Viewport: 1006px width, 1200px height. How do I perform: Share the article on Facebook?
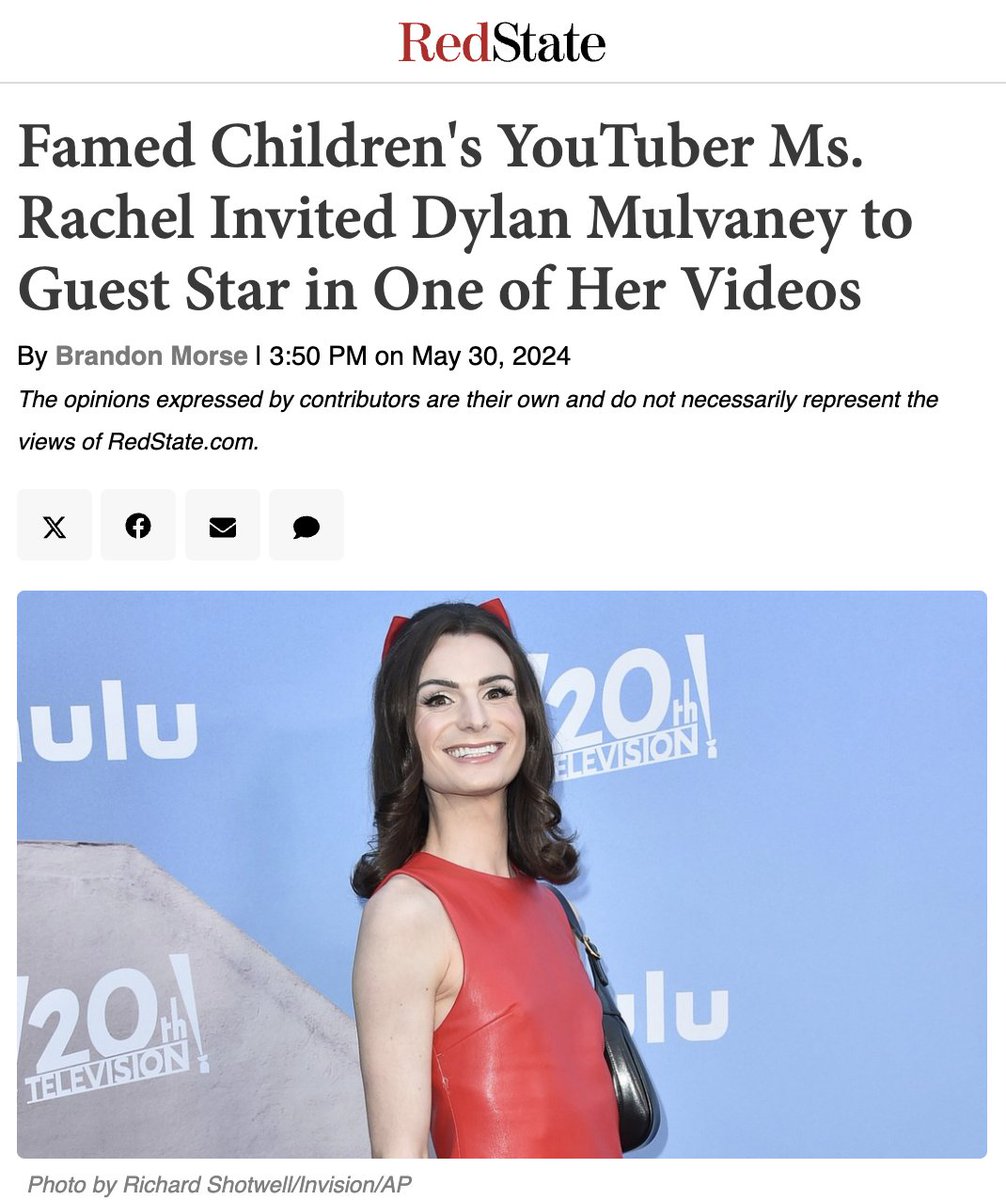coord(138,525)
